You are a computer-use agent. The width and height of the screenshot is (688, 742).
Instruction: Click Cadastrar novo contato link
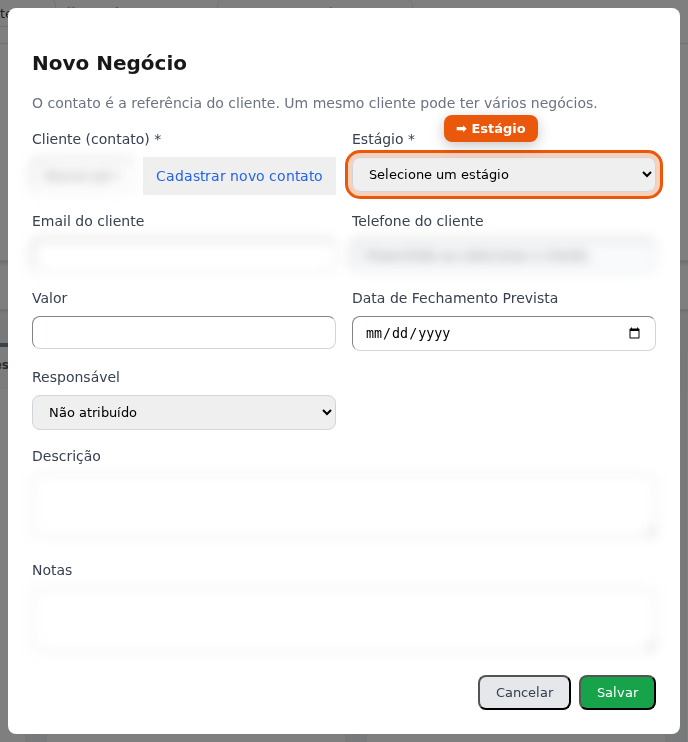(239, 176)
